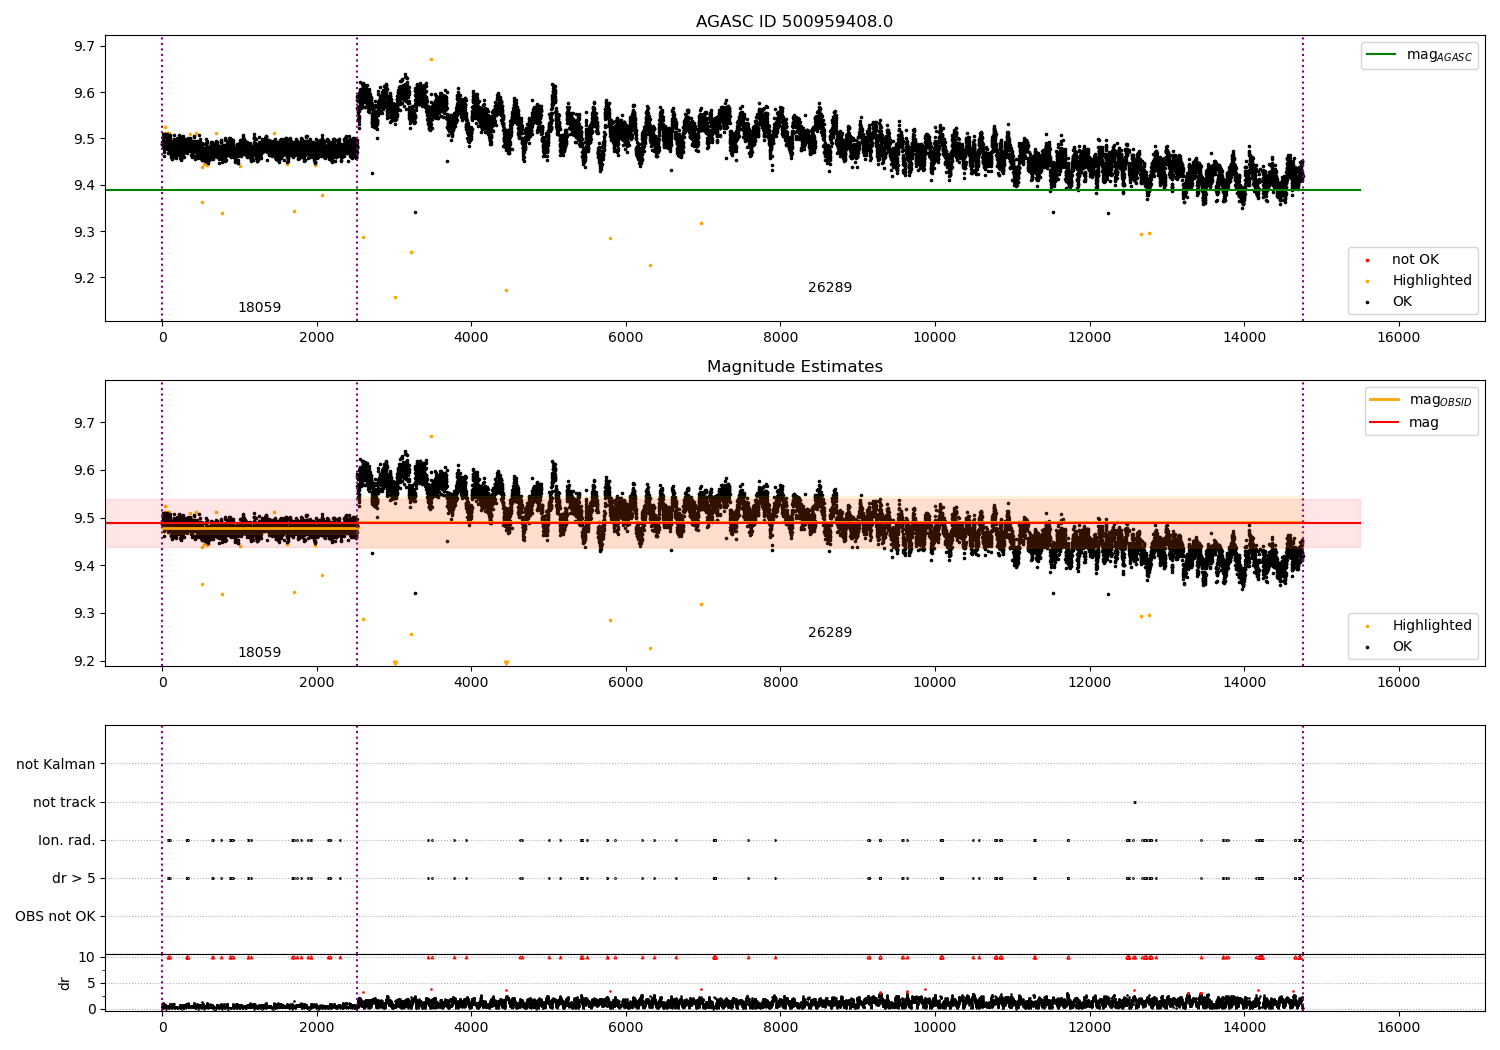Select the "not OK" legend entry in top plot
Image resolution: width=1500 pixels, height=1050 pixels.
(x=1415, y=260)
